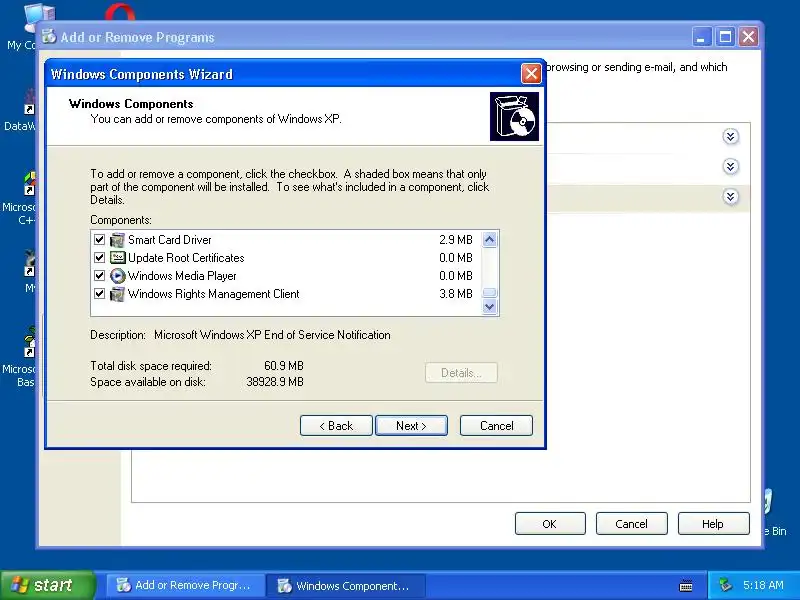Select the Smart Card Driver row text
800x600 pixels.
click(169, 240)
